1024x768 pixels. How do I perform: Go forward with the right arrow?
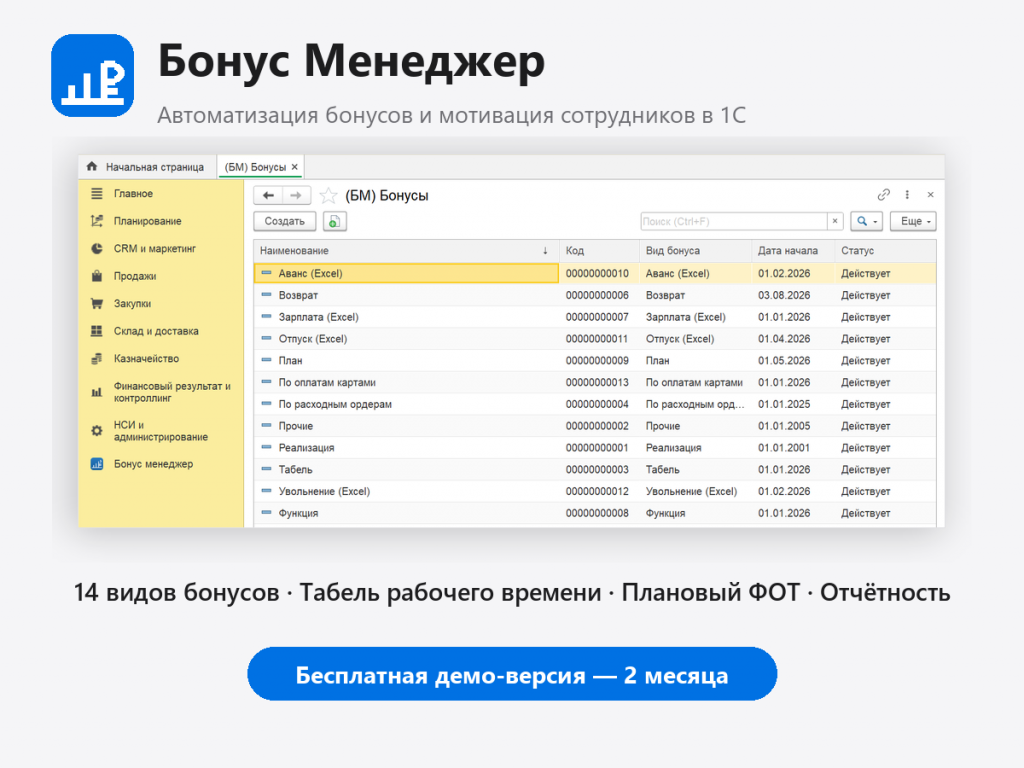click(x=296, y=195)
